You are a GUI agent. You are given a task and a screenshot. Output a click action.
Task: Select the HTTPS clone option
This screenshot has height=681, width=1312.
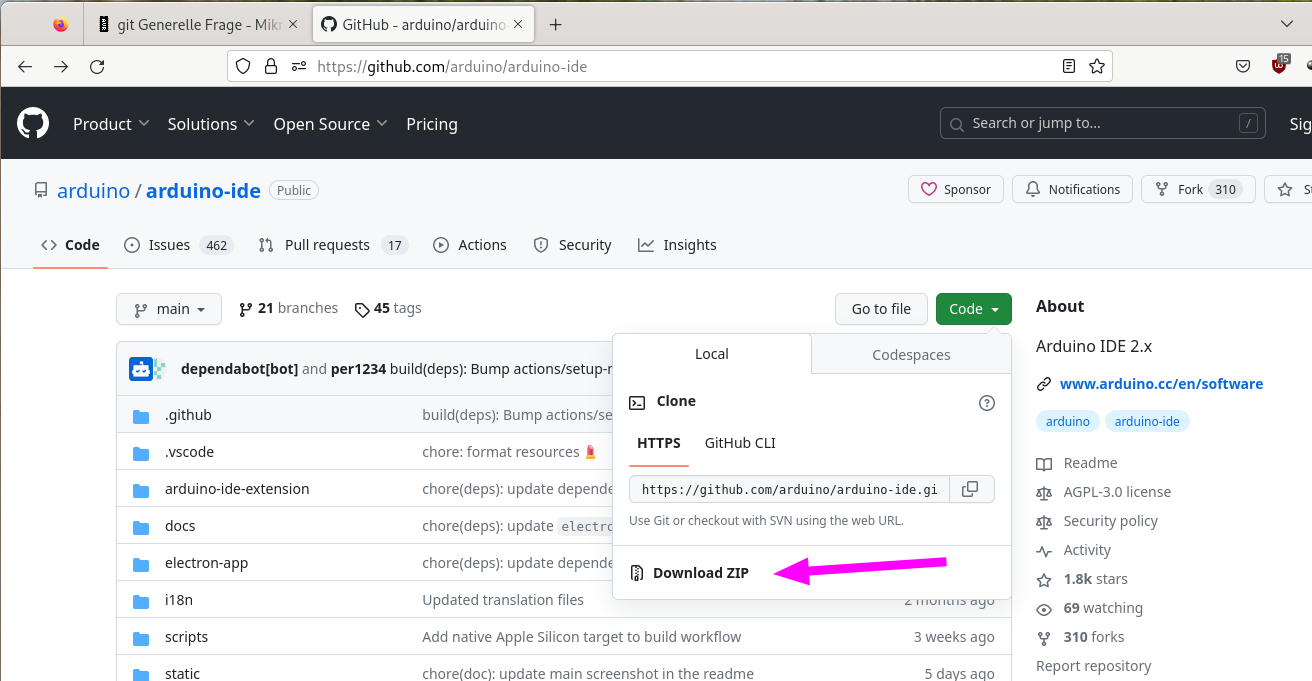pyautogui.click(x=659, y=443)
